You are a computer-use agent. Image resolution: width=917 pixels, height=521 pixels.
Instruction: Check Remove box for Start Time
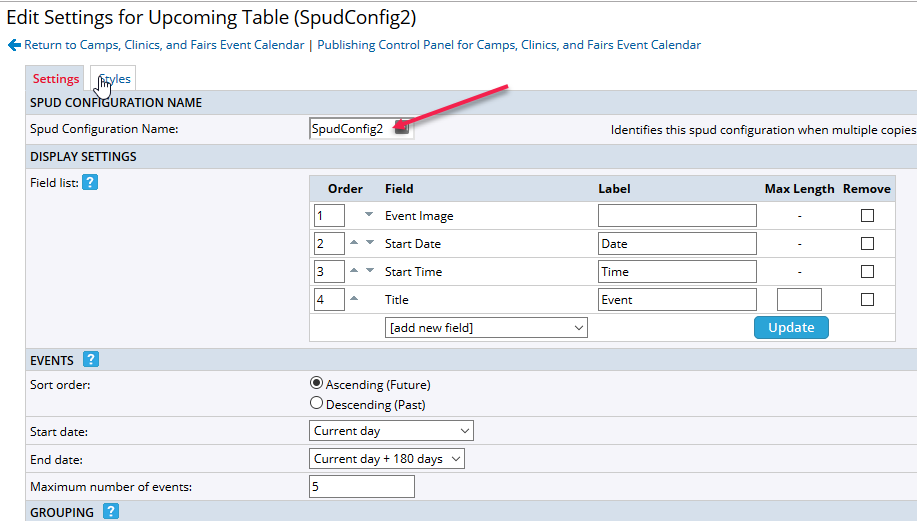click(867, 272)
